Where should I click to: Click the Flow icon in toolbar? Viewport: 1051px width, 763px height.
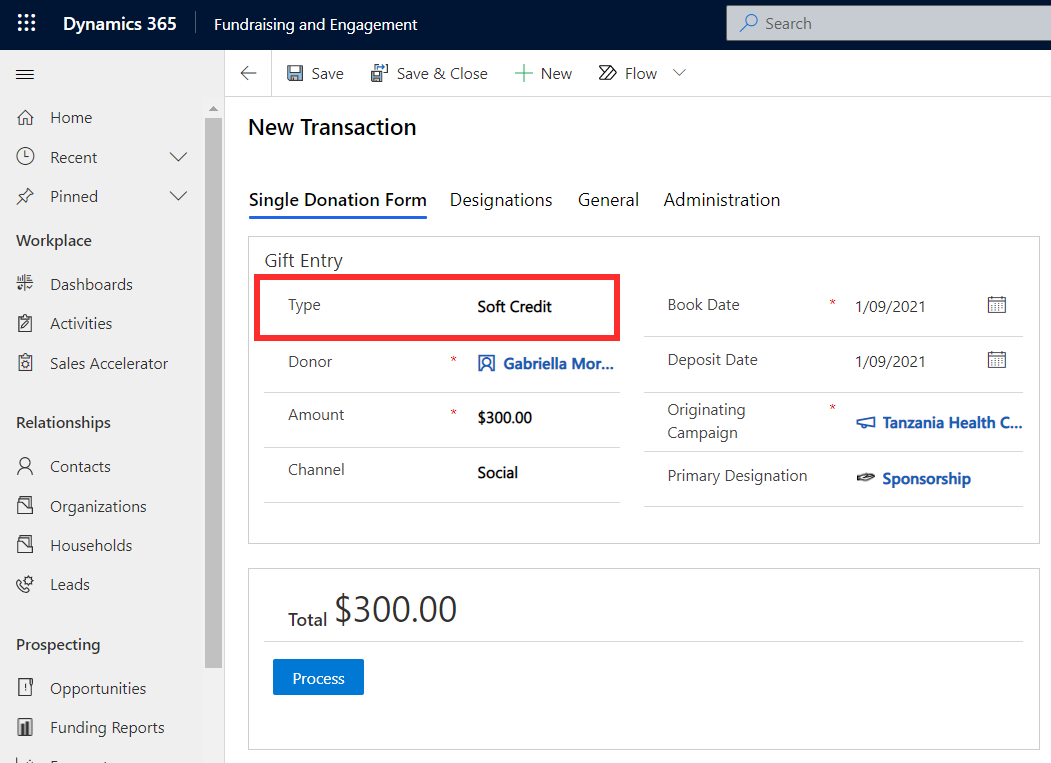coord(607,72)
